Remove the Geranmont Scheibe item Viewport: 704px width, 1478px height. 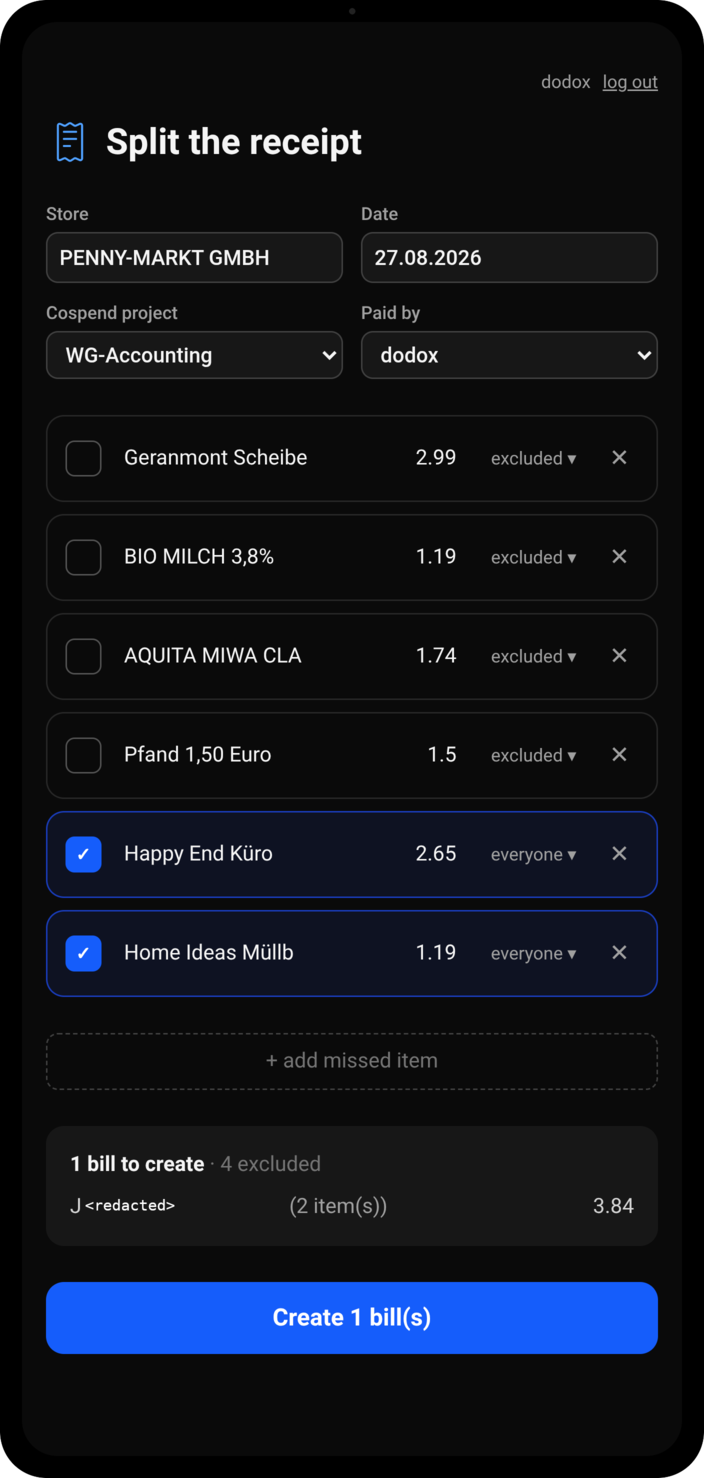[x=619, y=457]
